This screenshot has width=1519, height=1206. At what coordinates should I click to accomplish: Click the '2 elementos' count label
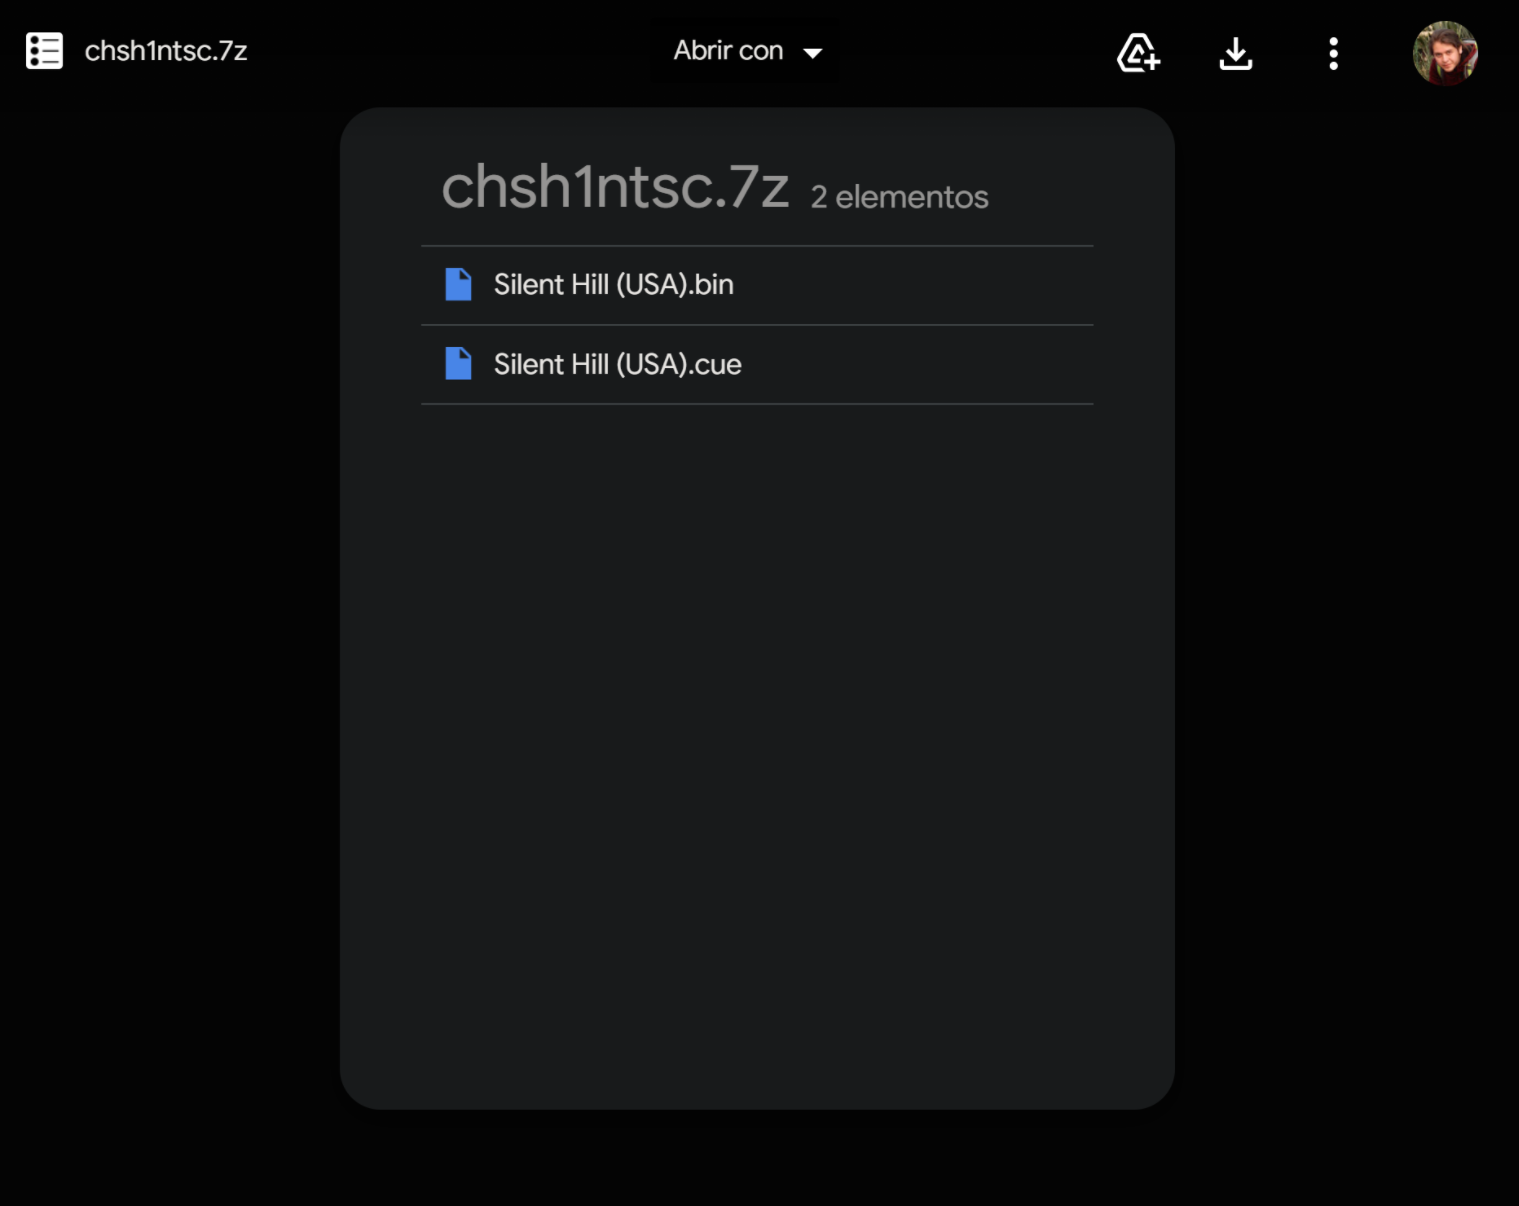click(899, 197)
